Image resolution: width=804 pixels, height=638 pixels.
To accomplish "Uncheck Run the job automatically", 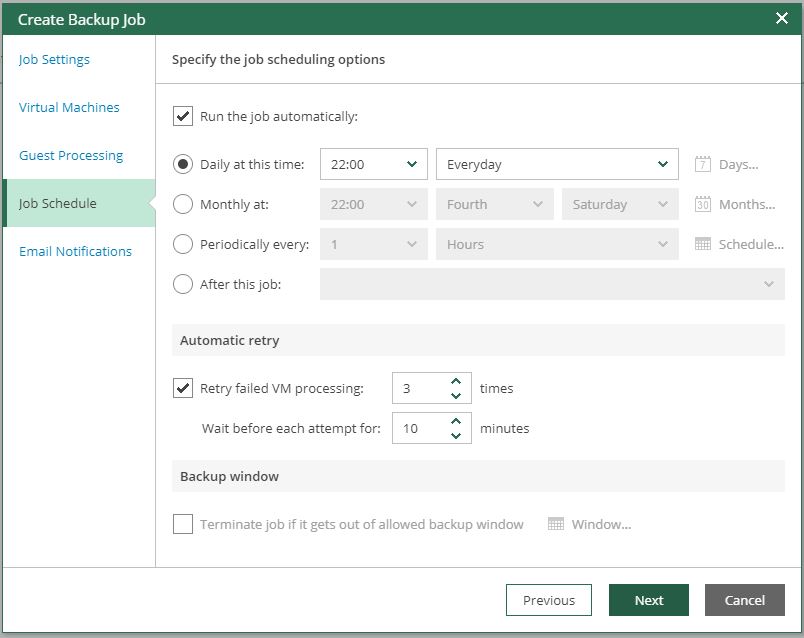I will click(183, 116).
